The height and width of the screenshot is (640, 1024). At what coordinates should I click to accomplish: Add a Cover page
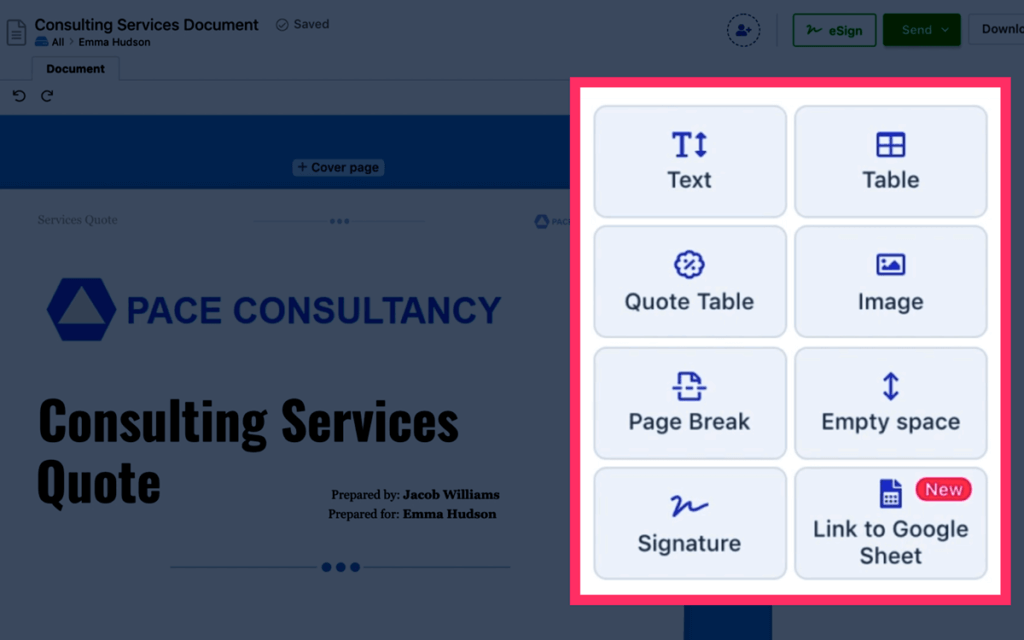(x=338, y=167)
